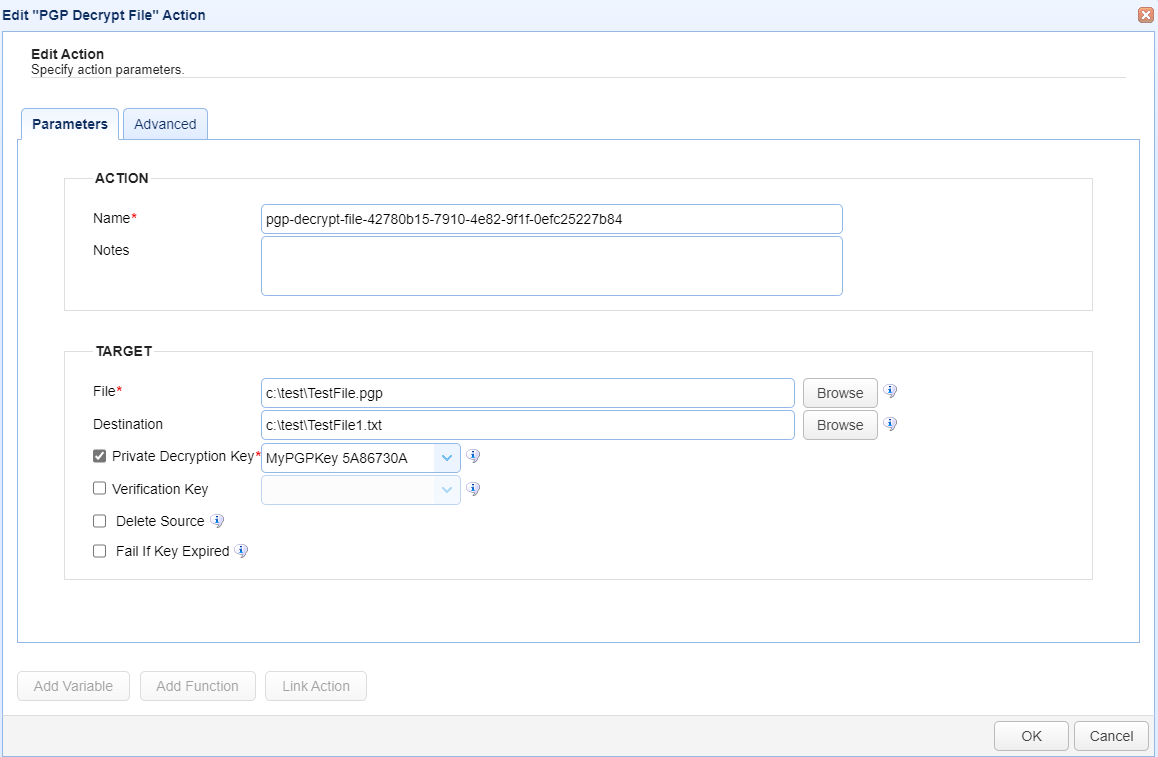
Task: Enable the Verification Key checkbox
Action: click(x=99, y=489)
